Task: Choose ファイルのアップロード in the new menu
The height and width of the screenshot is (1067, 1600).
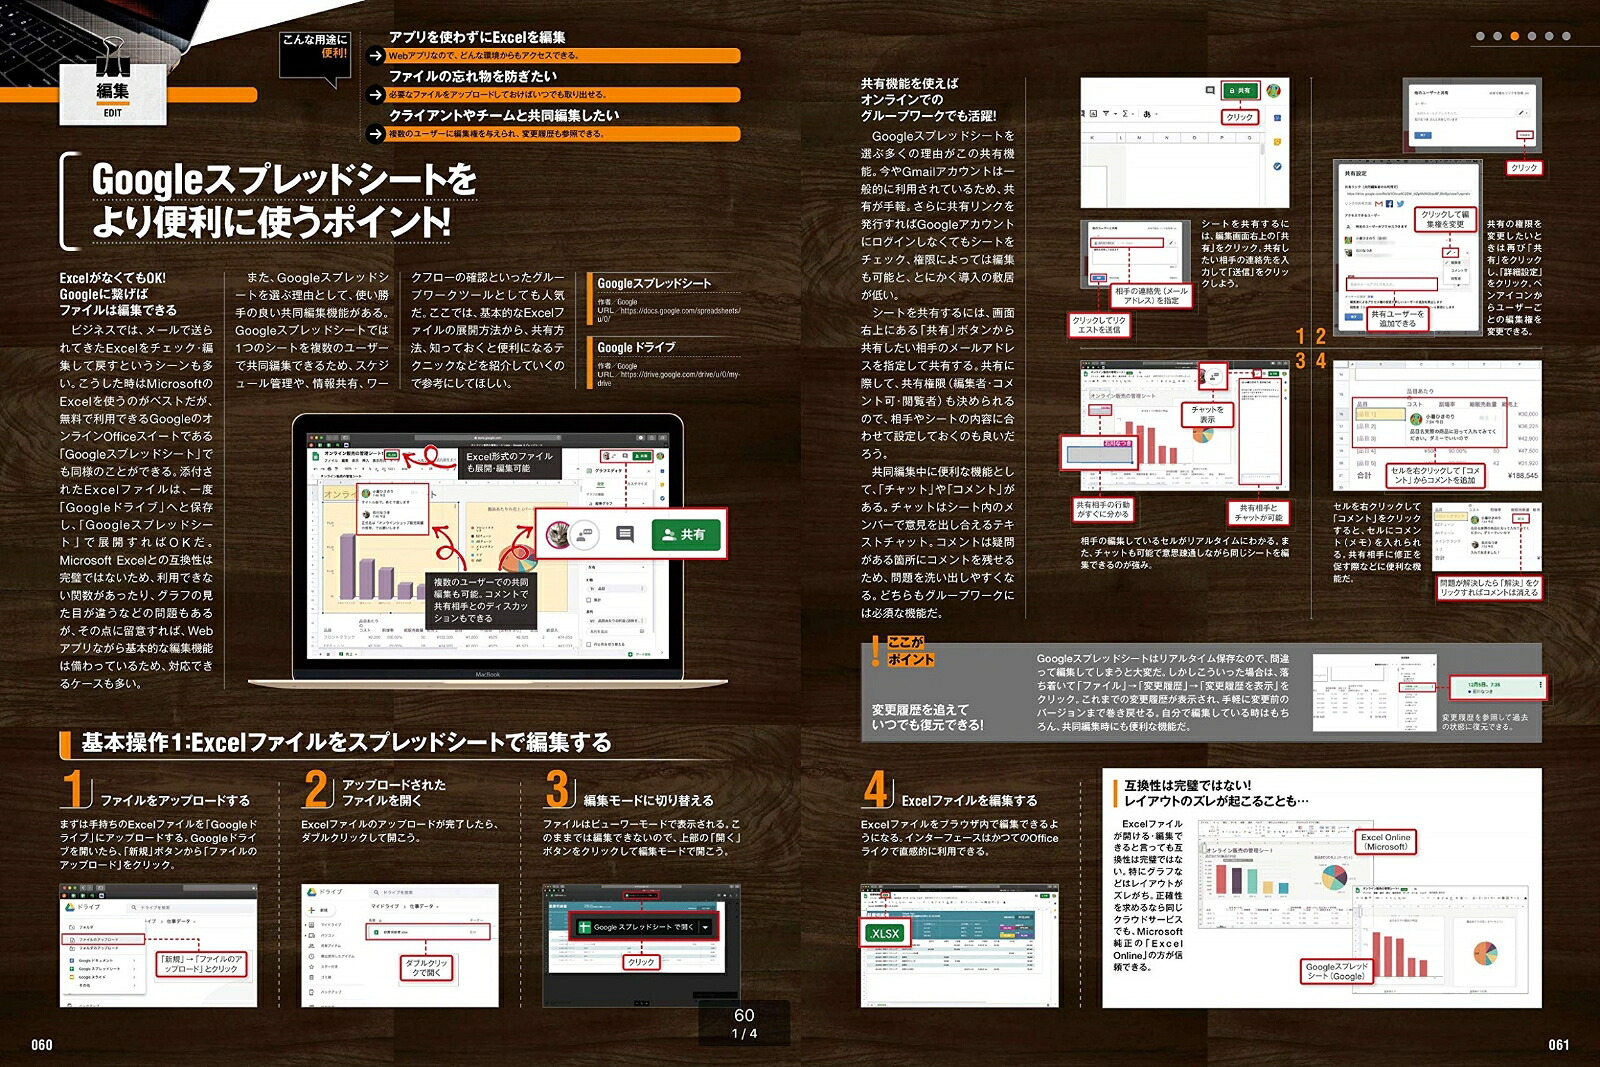Action: click(103, 939)
